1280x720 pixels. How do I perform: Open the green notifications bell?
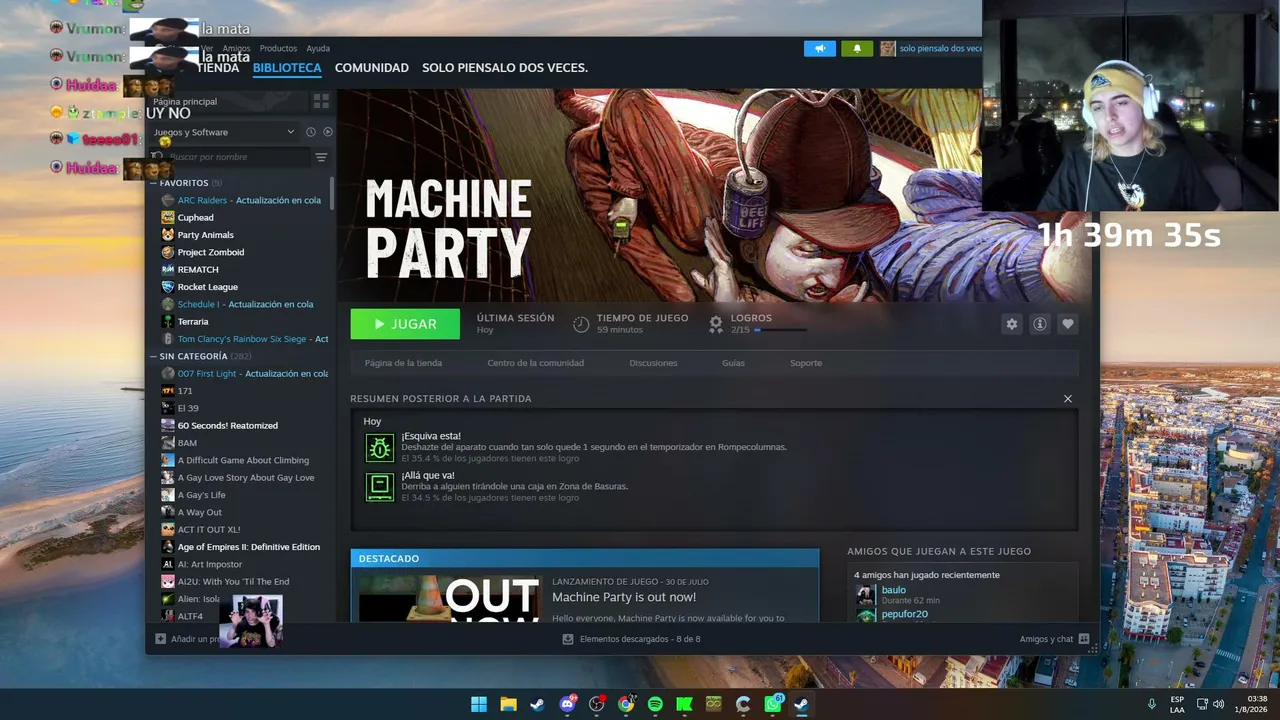coord(857,48)
